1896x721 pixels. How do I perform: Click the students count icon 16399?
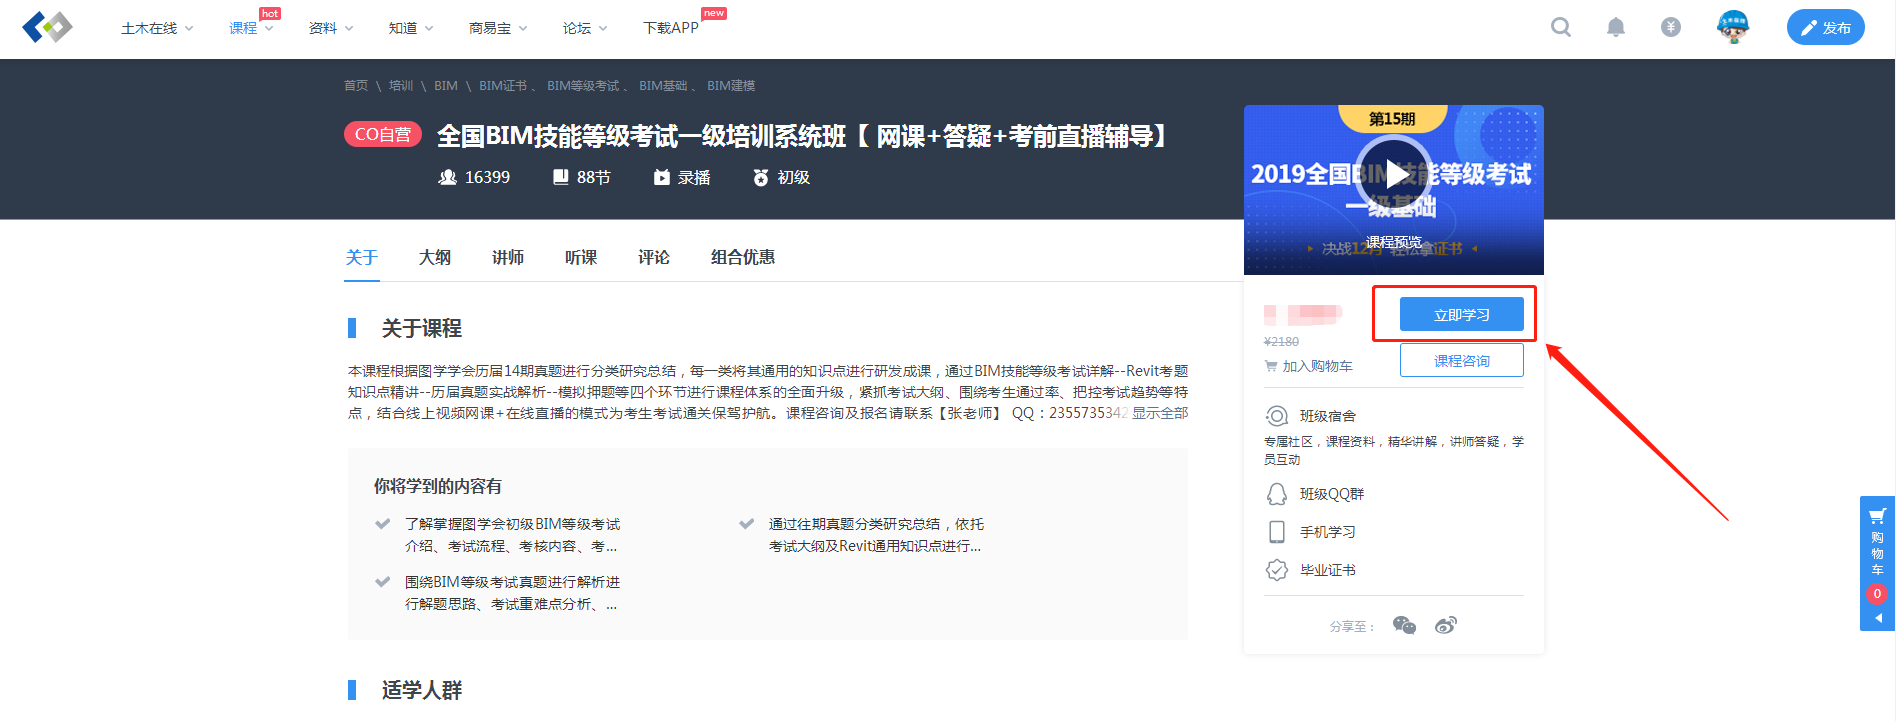(x=448, y=177)
